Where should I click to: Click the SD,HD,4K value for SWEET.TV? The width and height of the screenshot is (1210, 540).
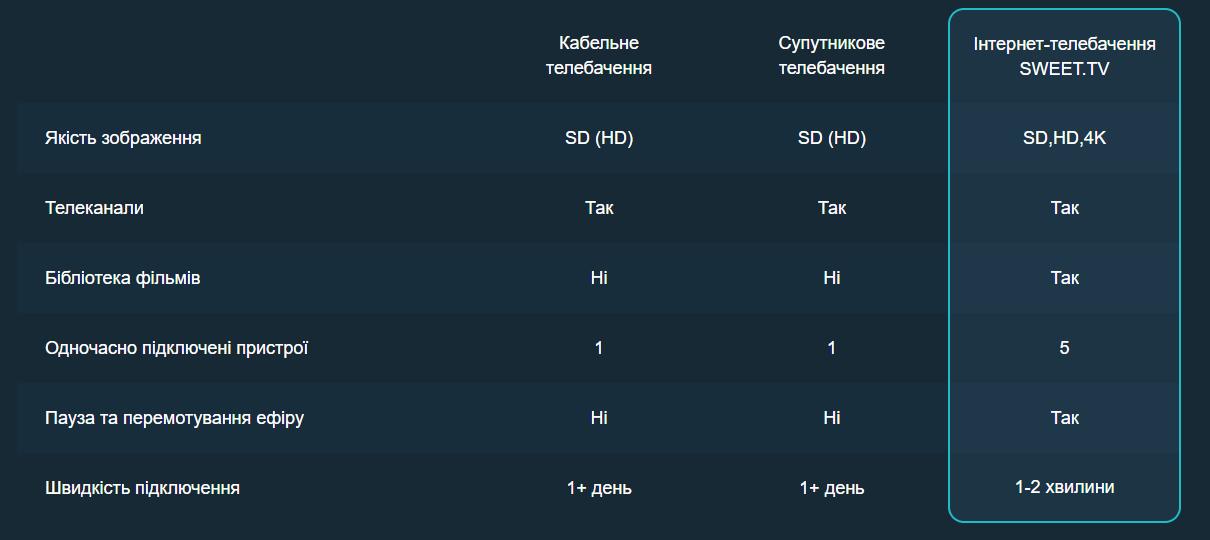[1064, 138]
